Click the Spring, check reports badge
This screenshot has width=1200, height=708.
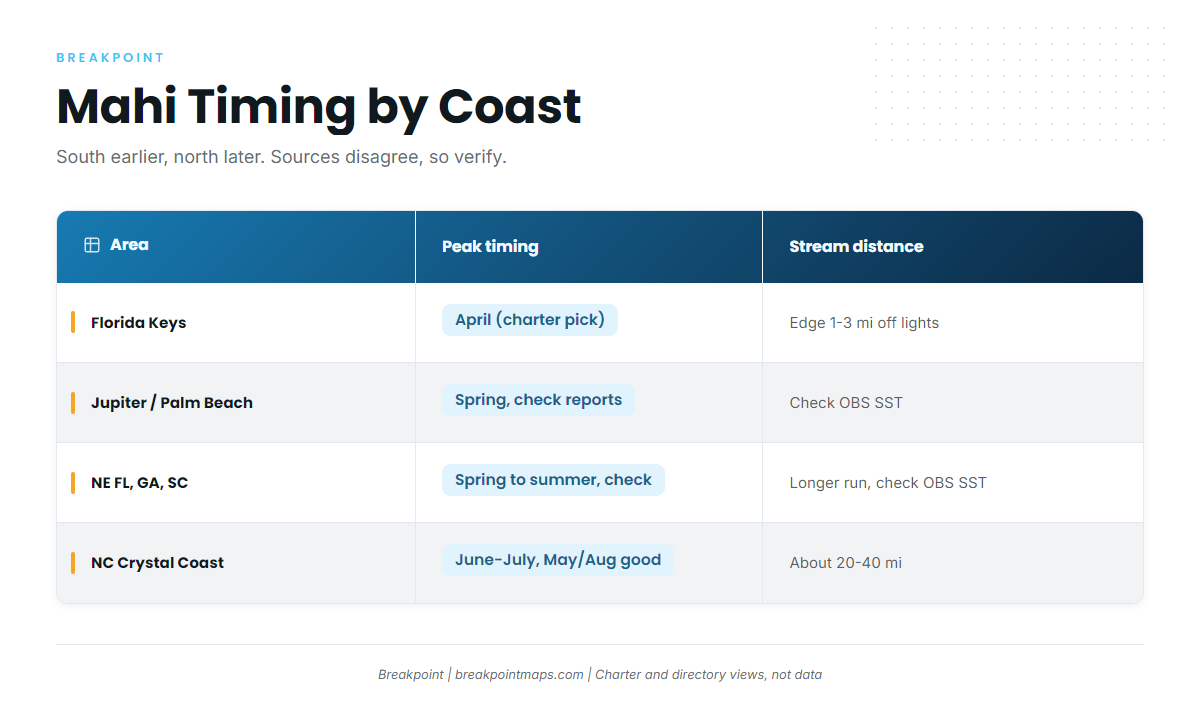(x=538, y=400)
